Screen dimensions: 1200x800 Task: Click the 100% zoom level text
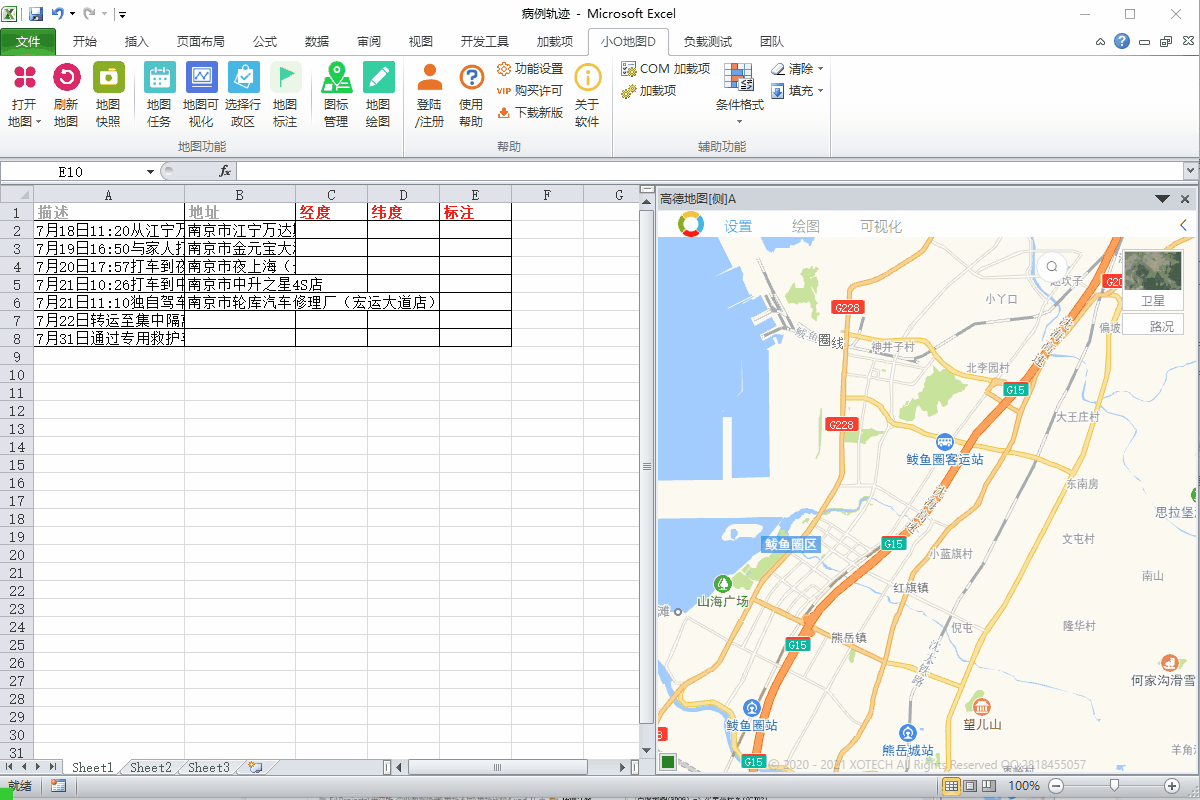[1023, 786]
